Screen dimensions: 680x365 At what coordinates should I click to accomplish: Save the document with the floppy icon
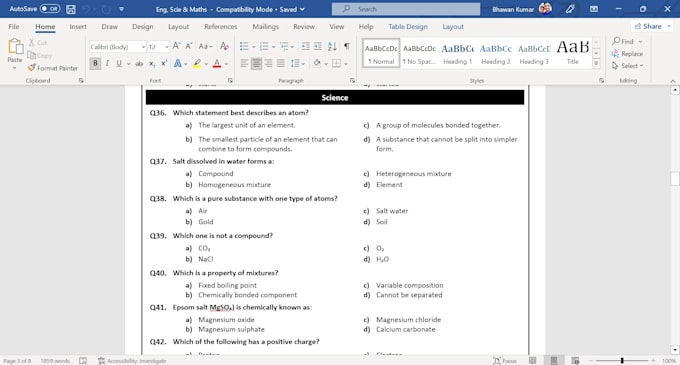tap(71, 9)
